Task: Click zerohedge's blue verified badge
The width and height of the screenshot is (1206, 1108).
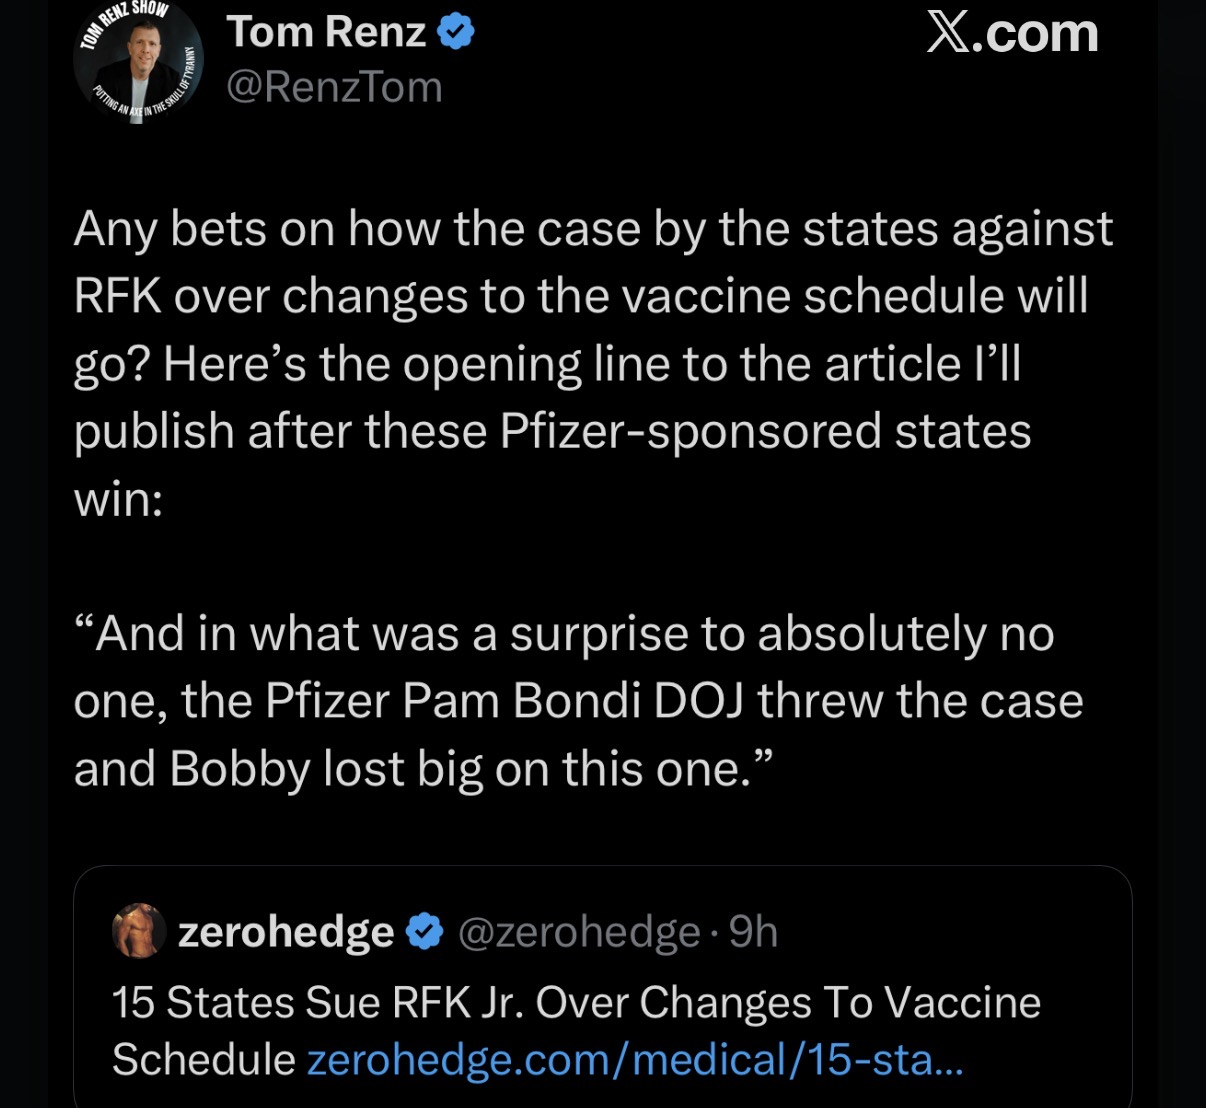Action: coord(425,932)
